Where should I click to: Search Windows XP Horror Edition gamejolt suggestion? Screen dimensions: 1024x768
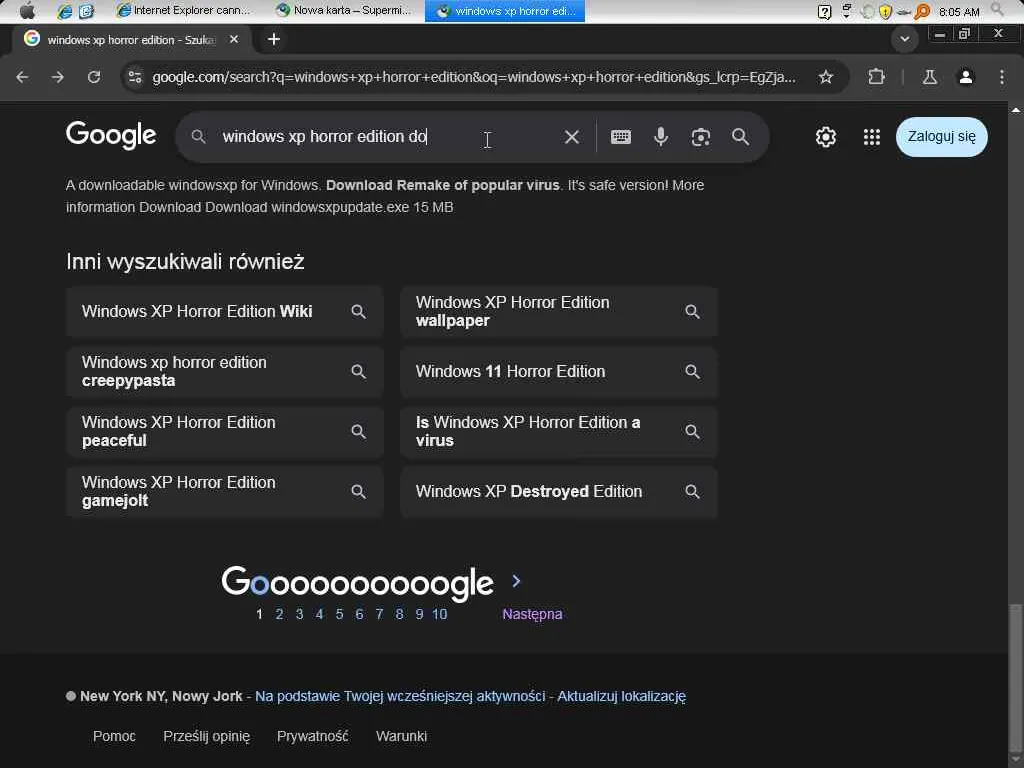225,492
